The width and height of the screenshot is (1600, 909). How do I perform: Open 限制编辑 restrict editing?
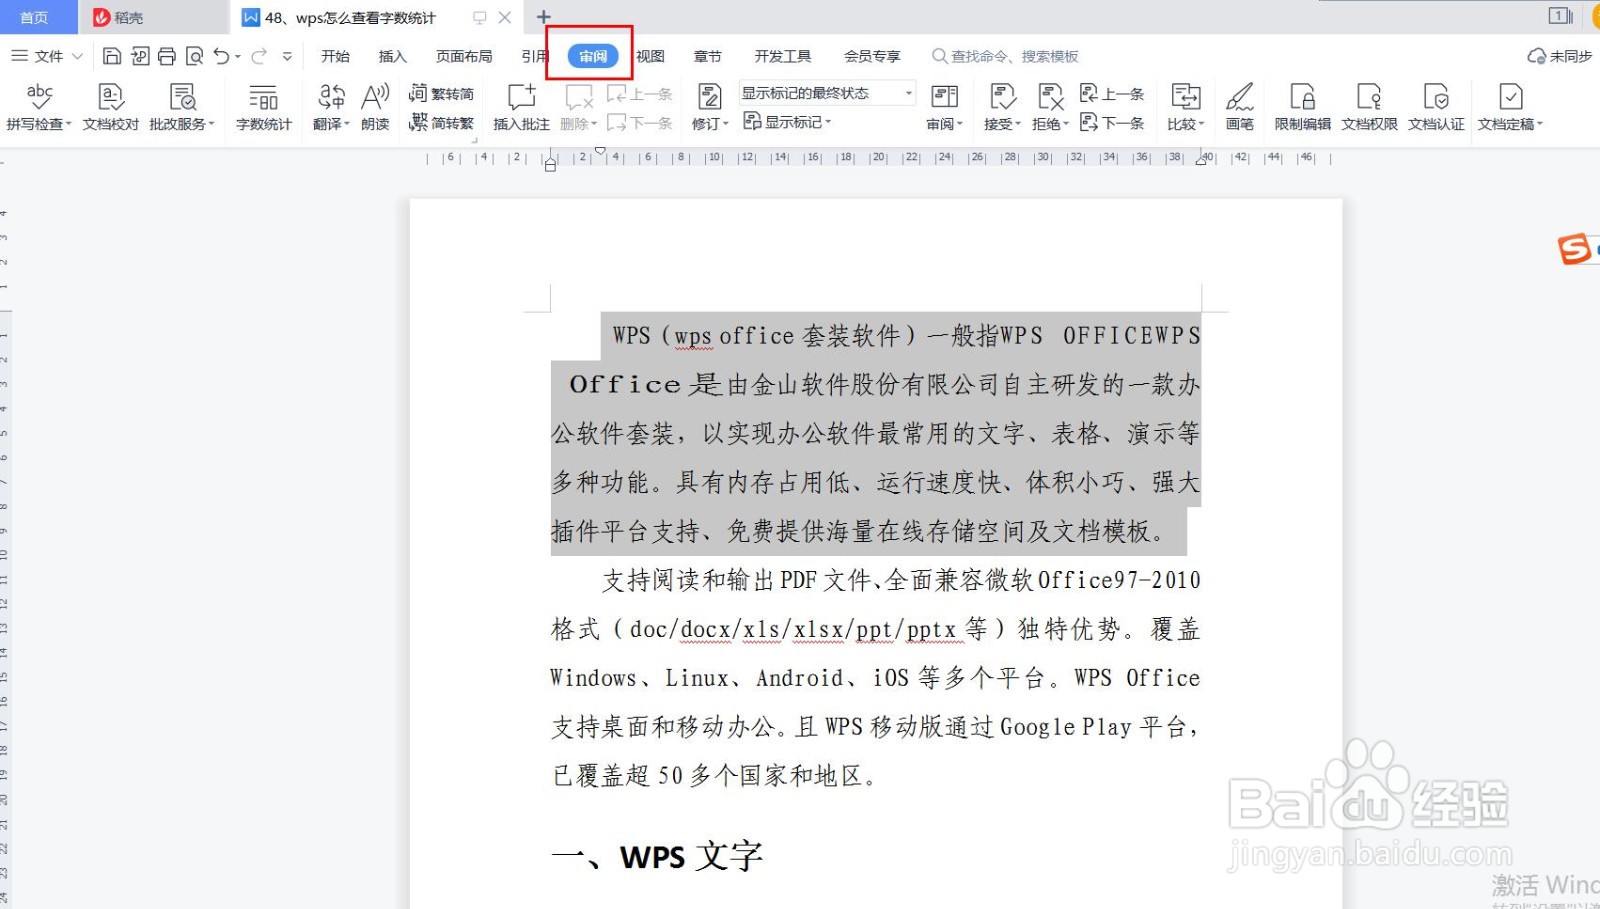[1302, 105]
